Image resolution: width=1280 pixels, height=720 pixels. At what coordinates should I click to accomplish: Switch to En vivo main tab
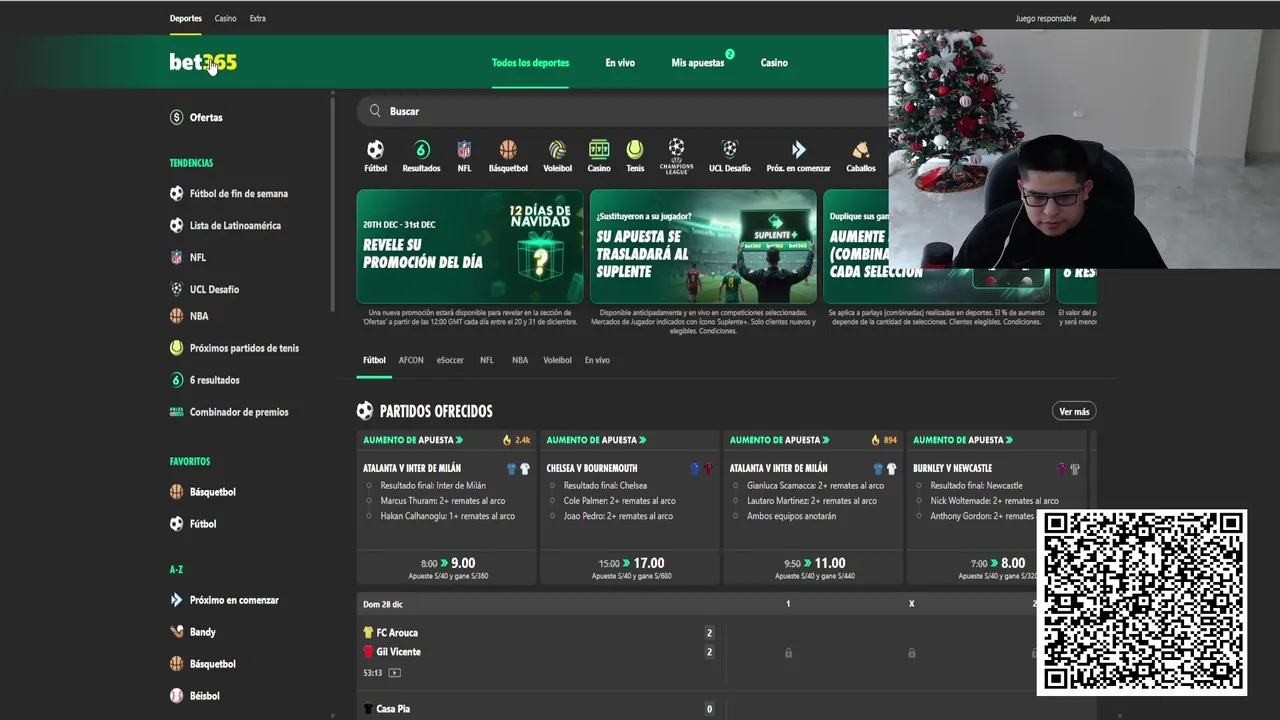tap(620, 62)
